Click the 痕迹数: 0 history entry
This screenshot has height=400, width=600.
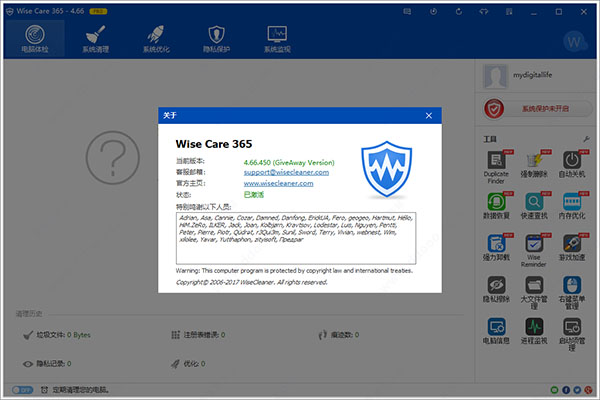(338, 335)
